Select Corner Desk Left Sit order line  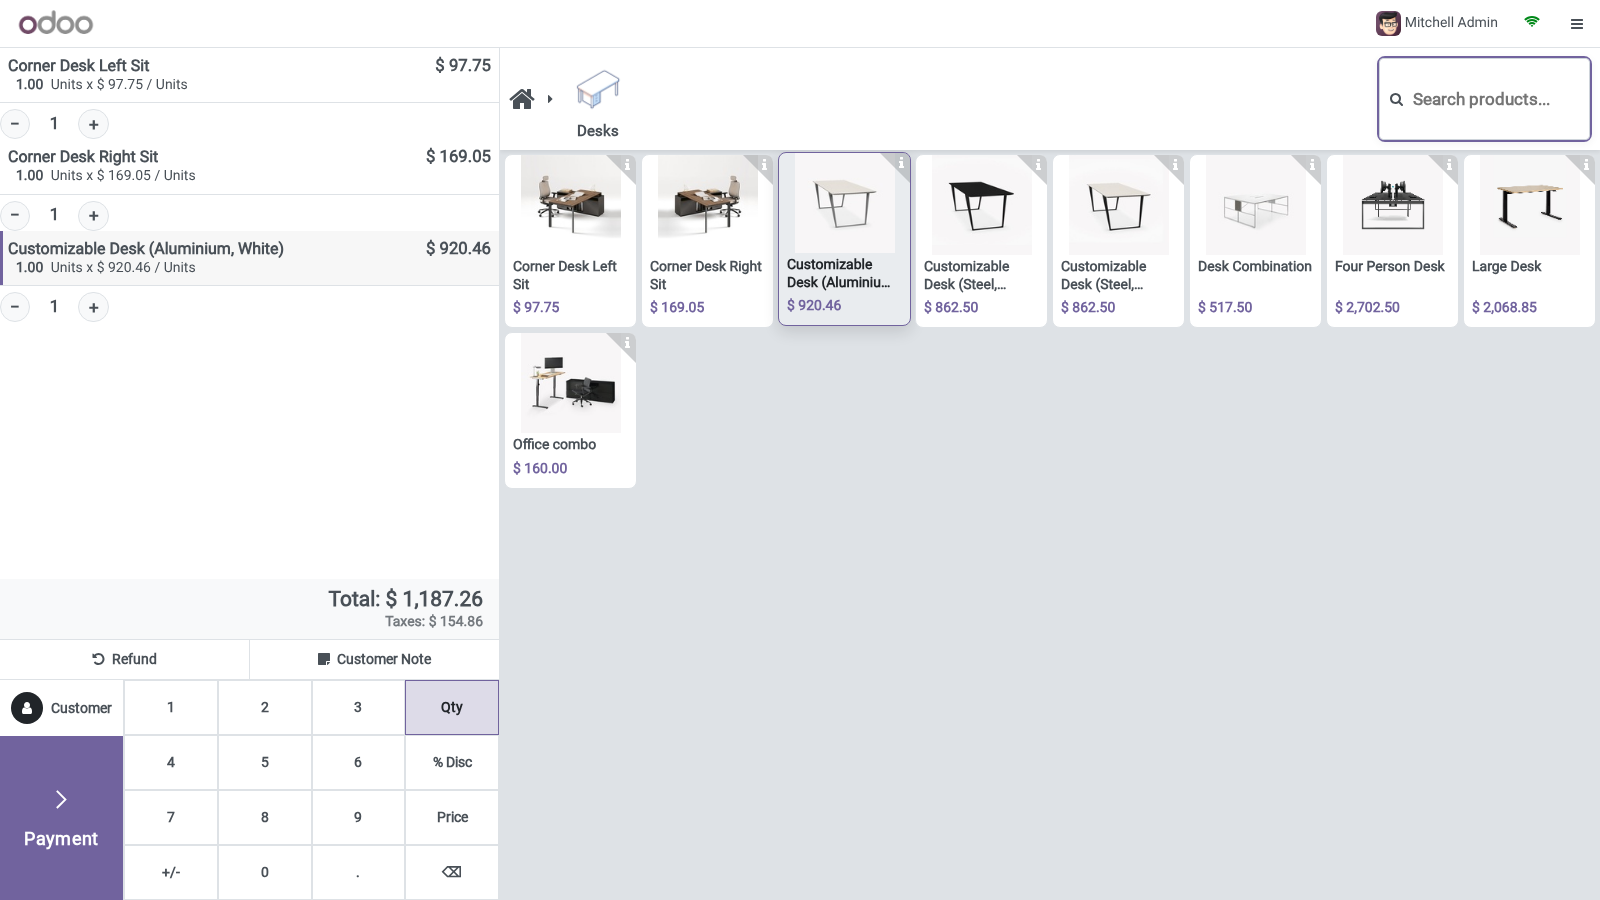pyautogui.click(x=249, y=75)
